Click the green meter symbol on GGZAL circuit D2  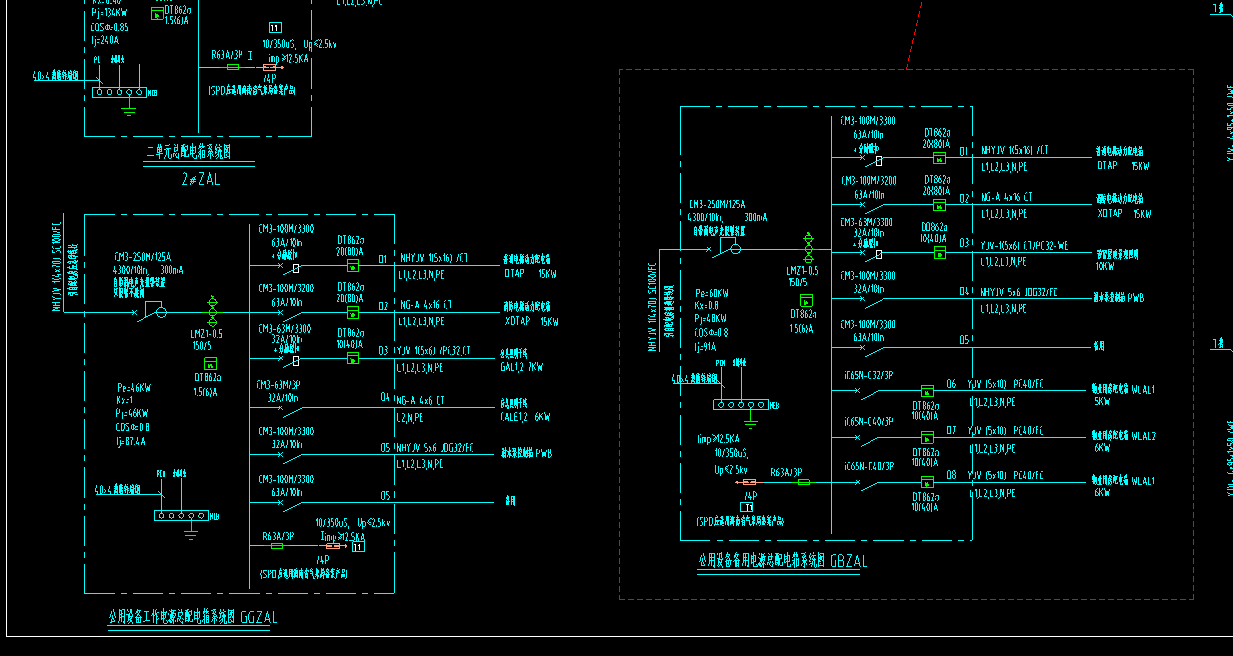pos(353,312)
